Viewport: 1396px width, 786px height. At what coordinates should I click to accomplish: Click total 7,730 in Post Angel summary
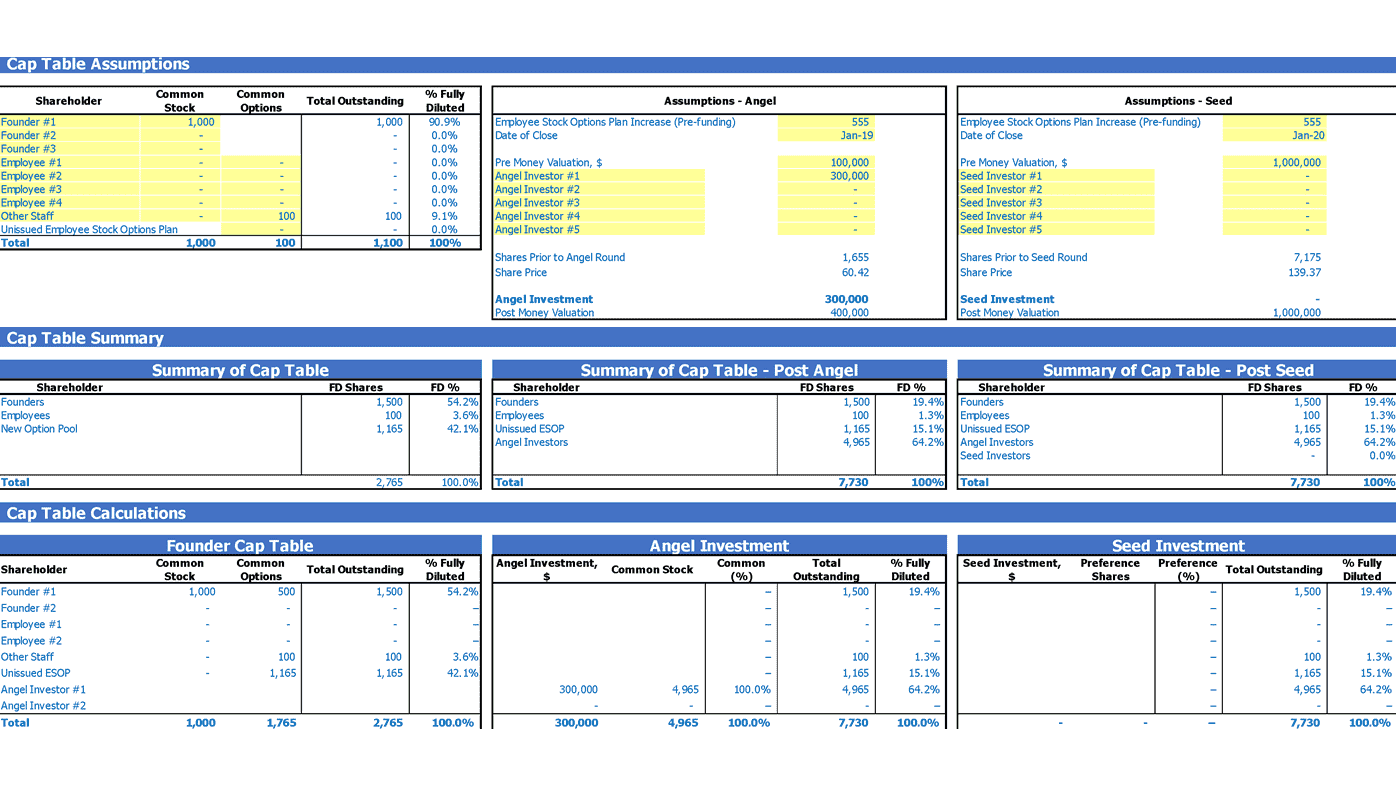tap(853, 482)
